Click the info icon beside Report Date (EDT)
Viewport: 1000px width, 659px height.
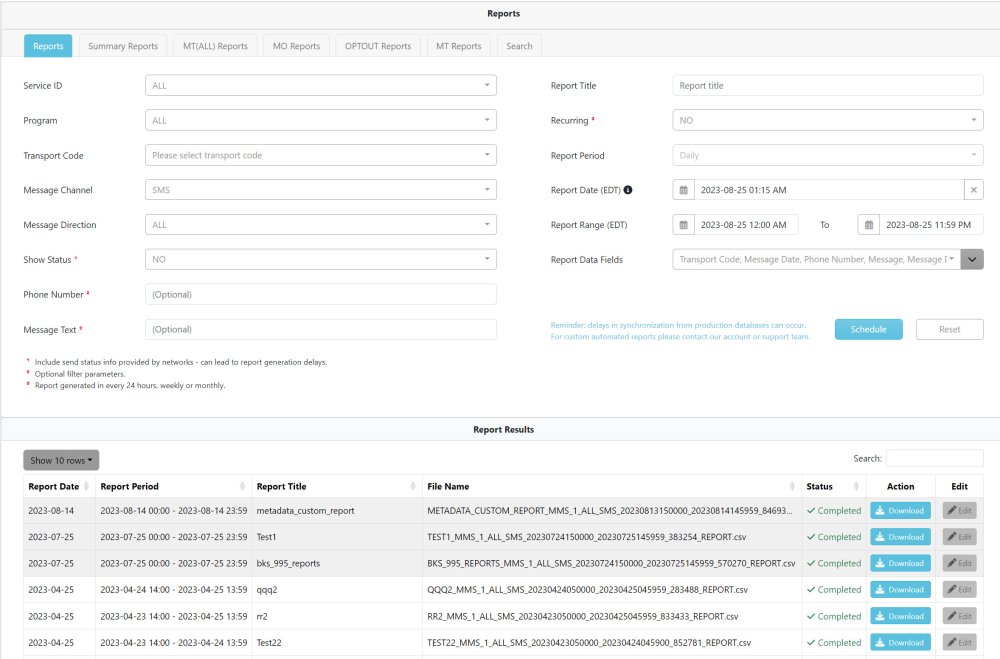[629, 190]
